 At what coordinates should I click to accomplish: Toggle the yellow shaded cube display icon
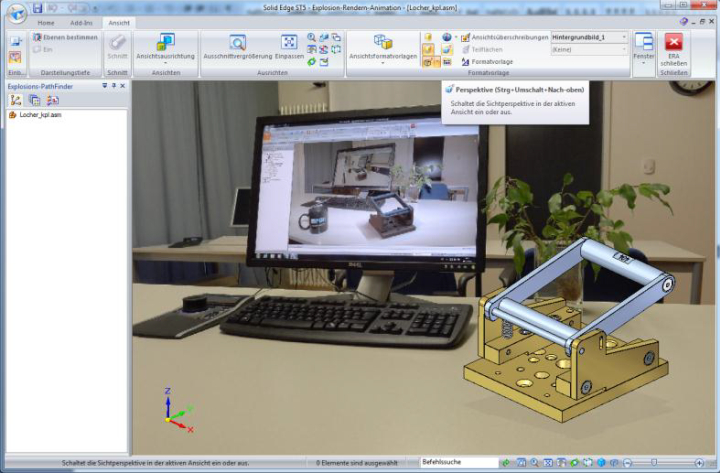428,37
